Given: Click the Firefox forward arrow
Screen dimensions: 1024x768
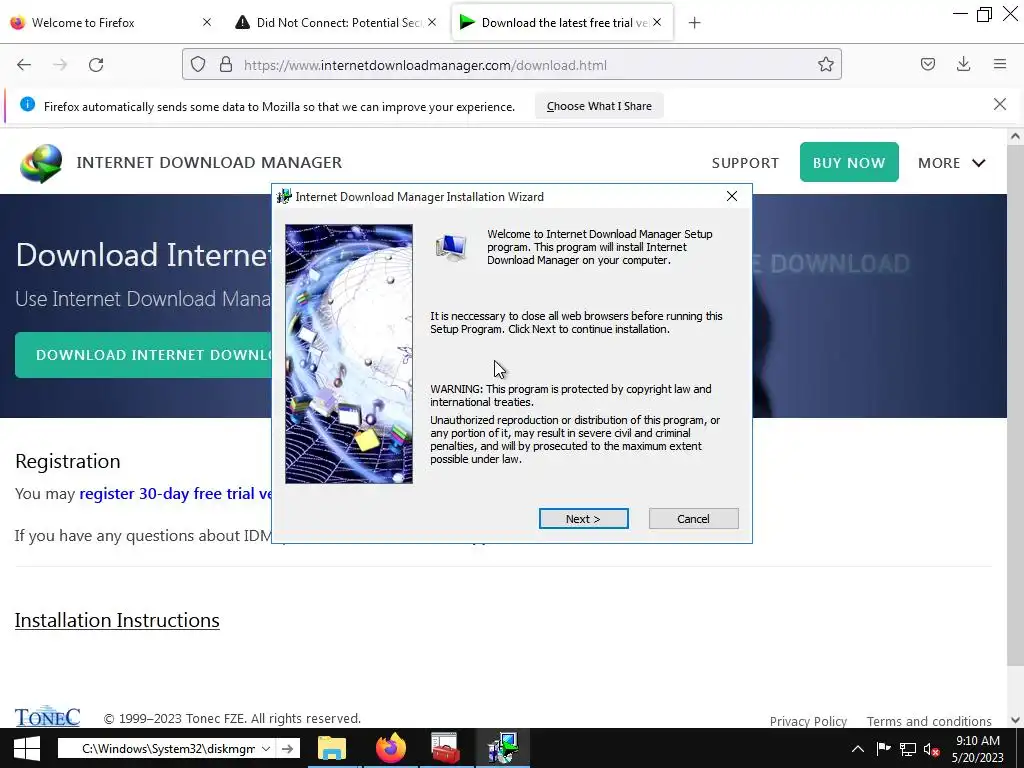Looking at the screenshot, I should click(x=60, y=65).
